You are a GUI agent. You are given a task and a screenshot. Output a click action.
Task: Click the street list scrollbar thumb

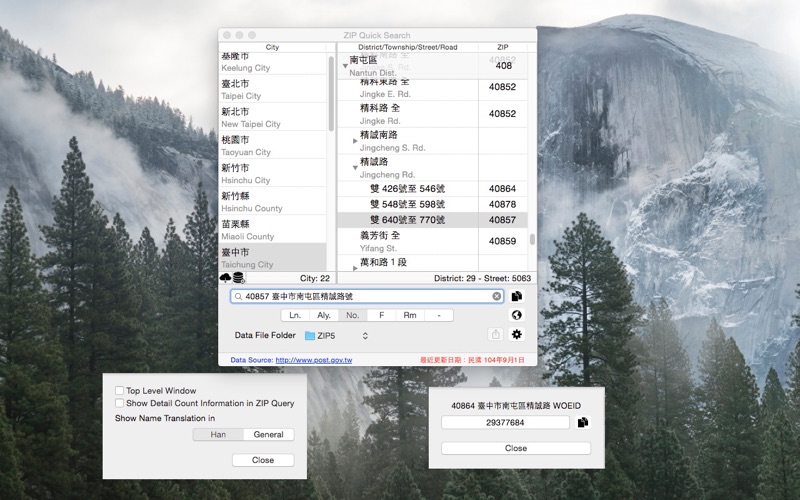coord(532,239)
